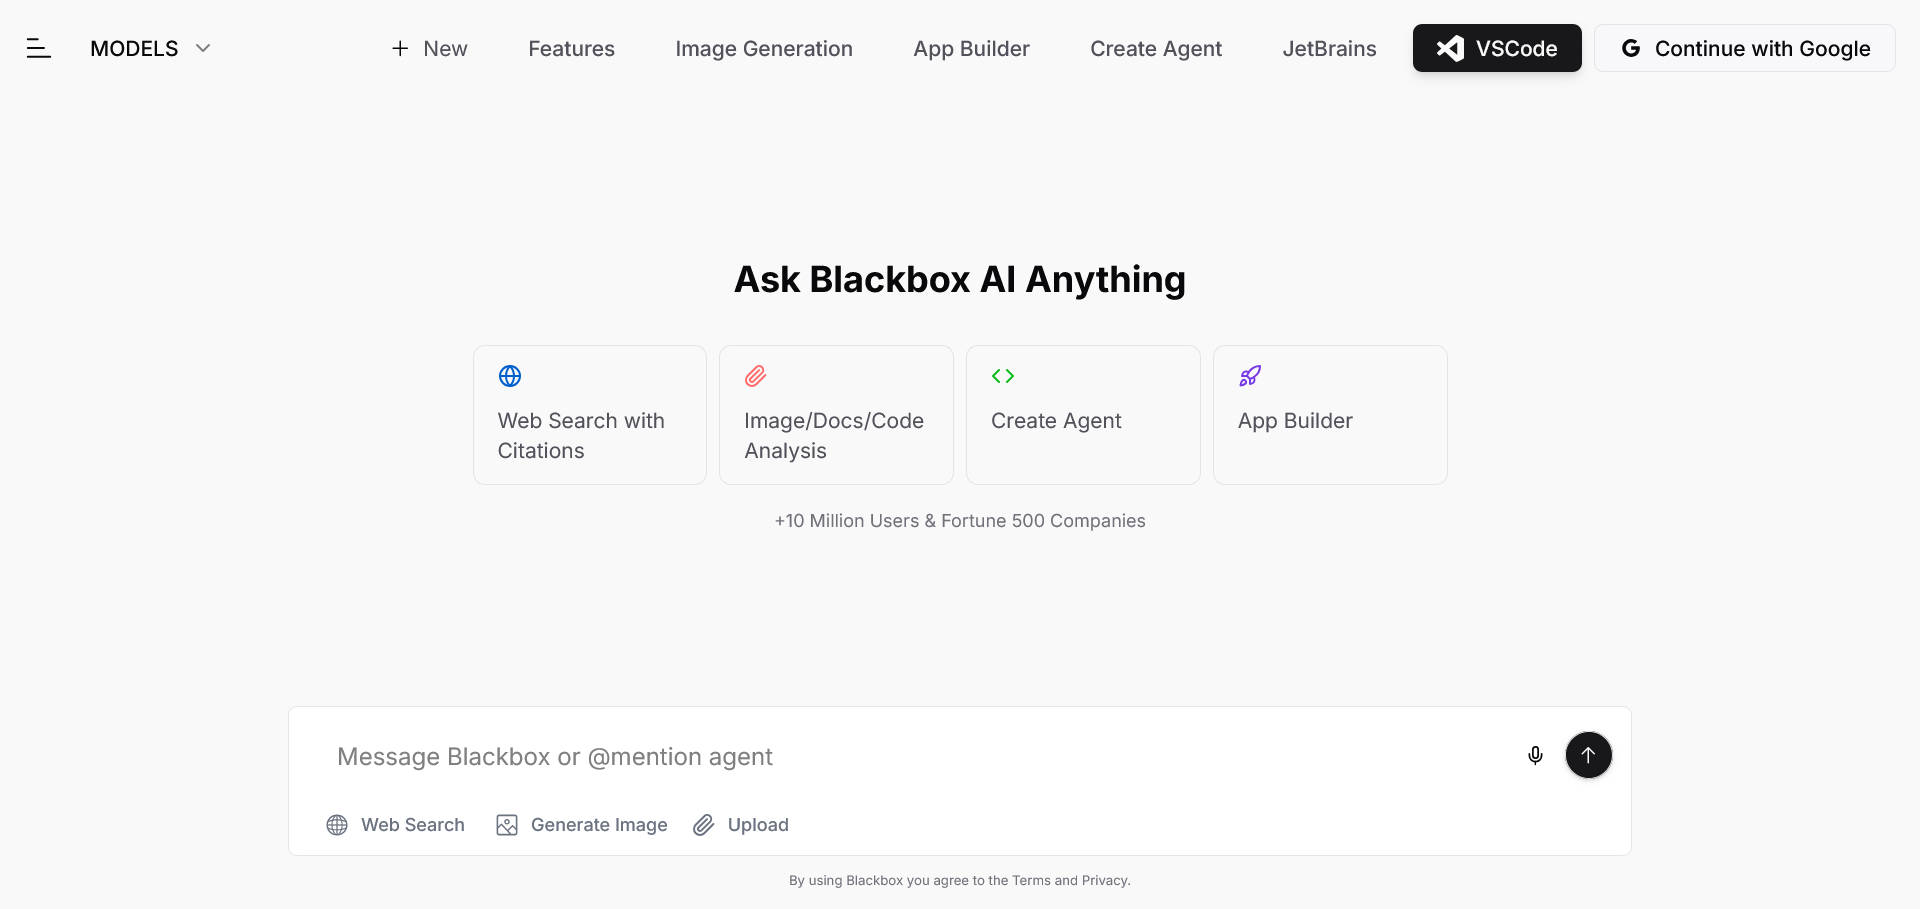
Task: Click the VSCode button
Action: pyautogui.click(x=1496, y=48)
